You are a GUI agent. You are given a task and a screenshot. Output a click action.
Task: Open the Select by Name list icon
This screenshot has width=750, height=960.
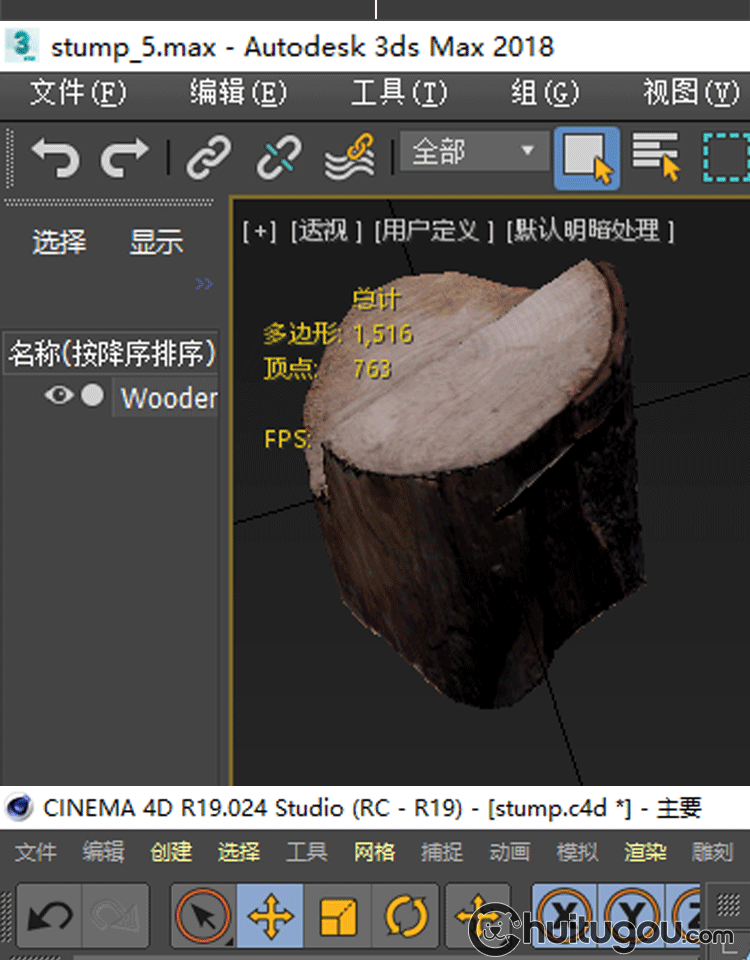pyautogui.click(x=656, y=157)
